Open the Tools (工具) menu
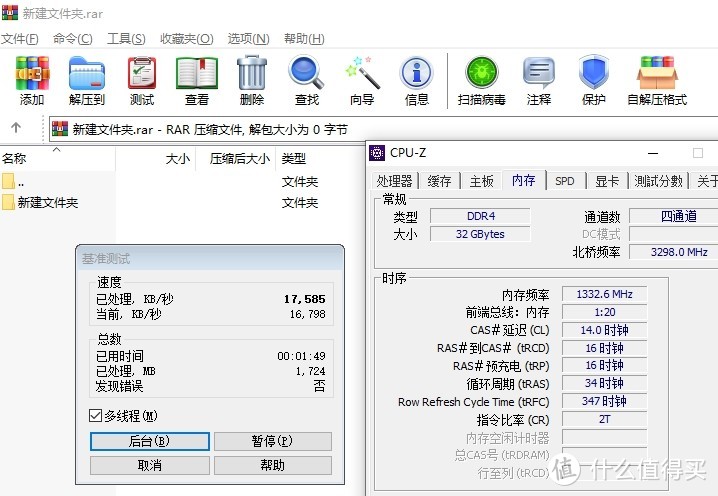Image resolution: width=718 pixels, height=496 pixels. pyautogui.click(x=126, y=39)
